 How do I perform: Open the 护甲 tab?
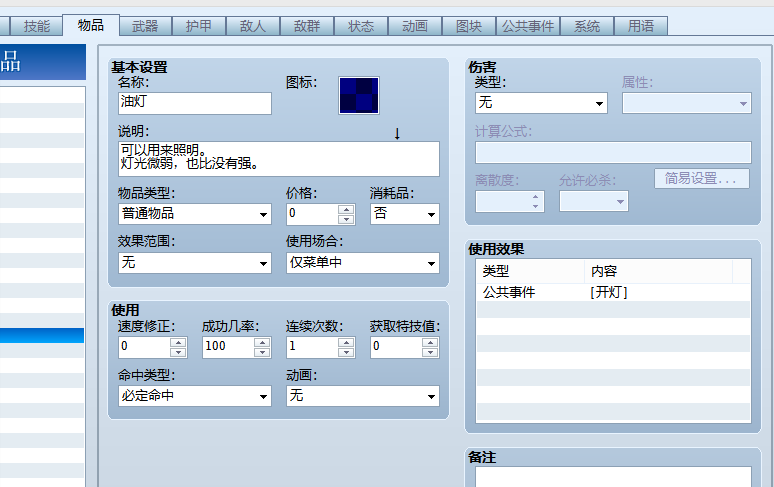pyautogui.click(x=199, y=26)
